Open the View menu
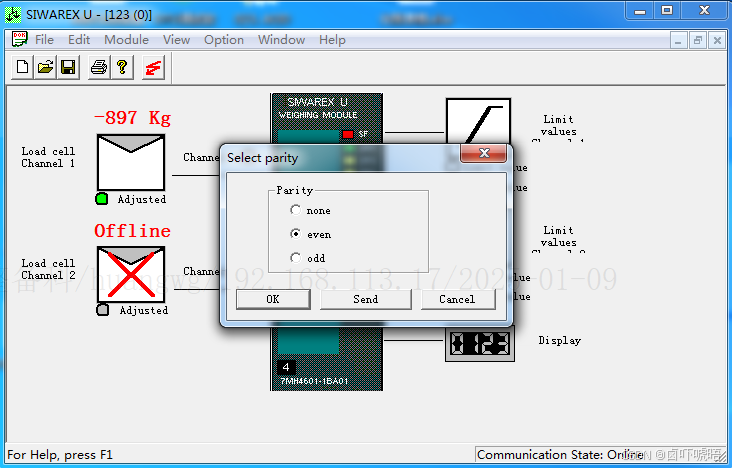 coord(176,40)
